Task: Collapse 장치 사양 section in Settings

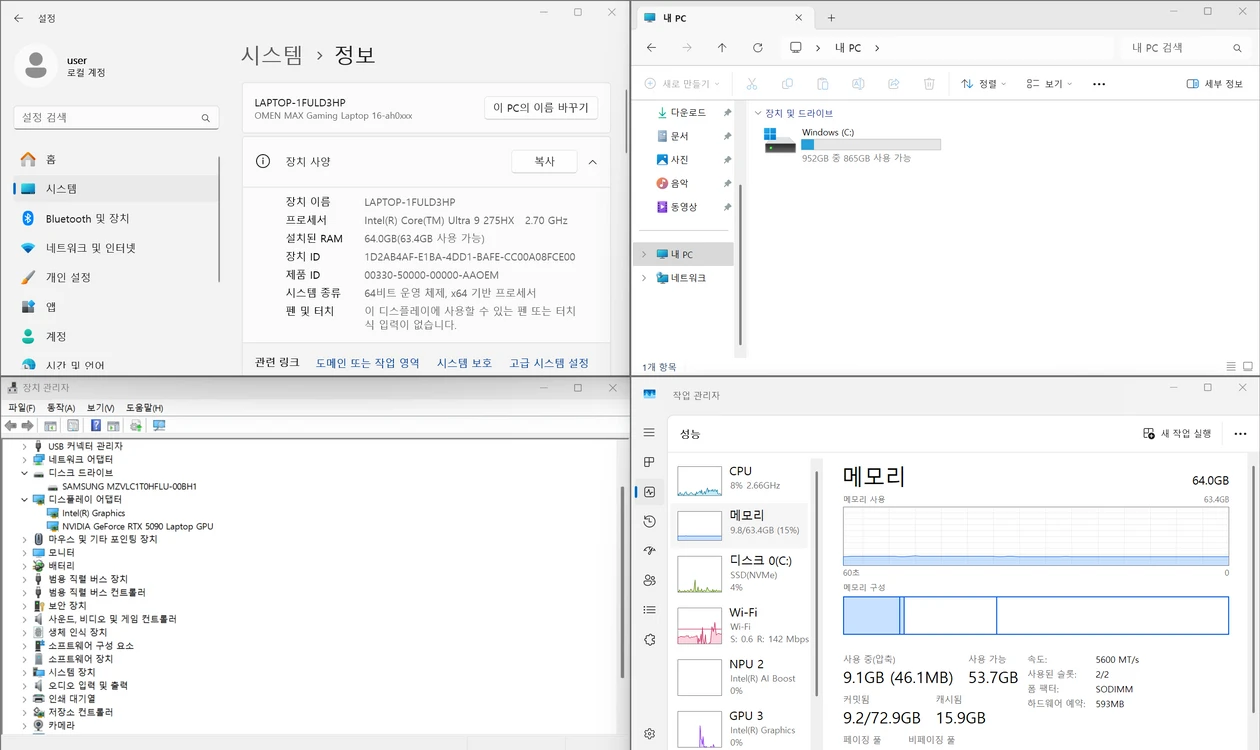Action: click(x=593, y=161)
